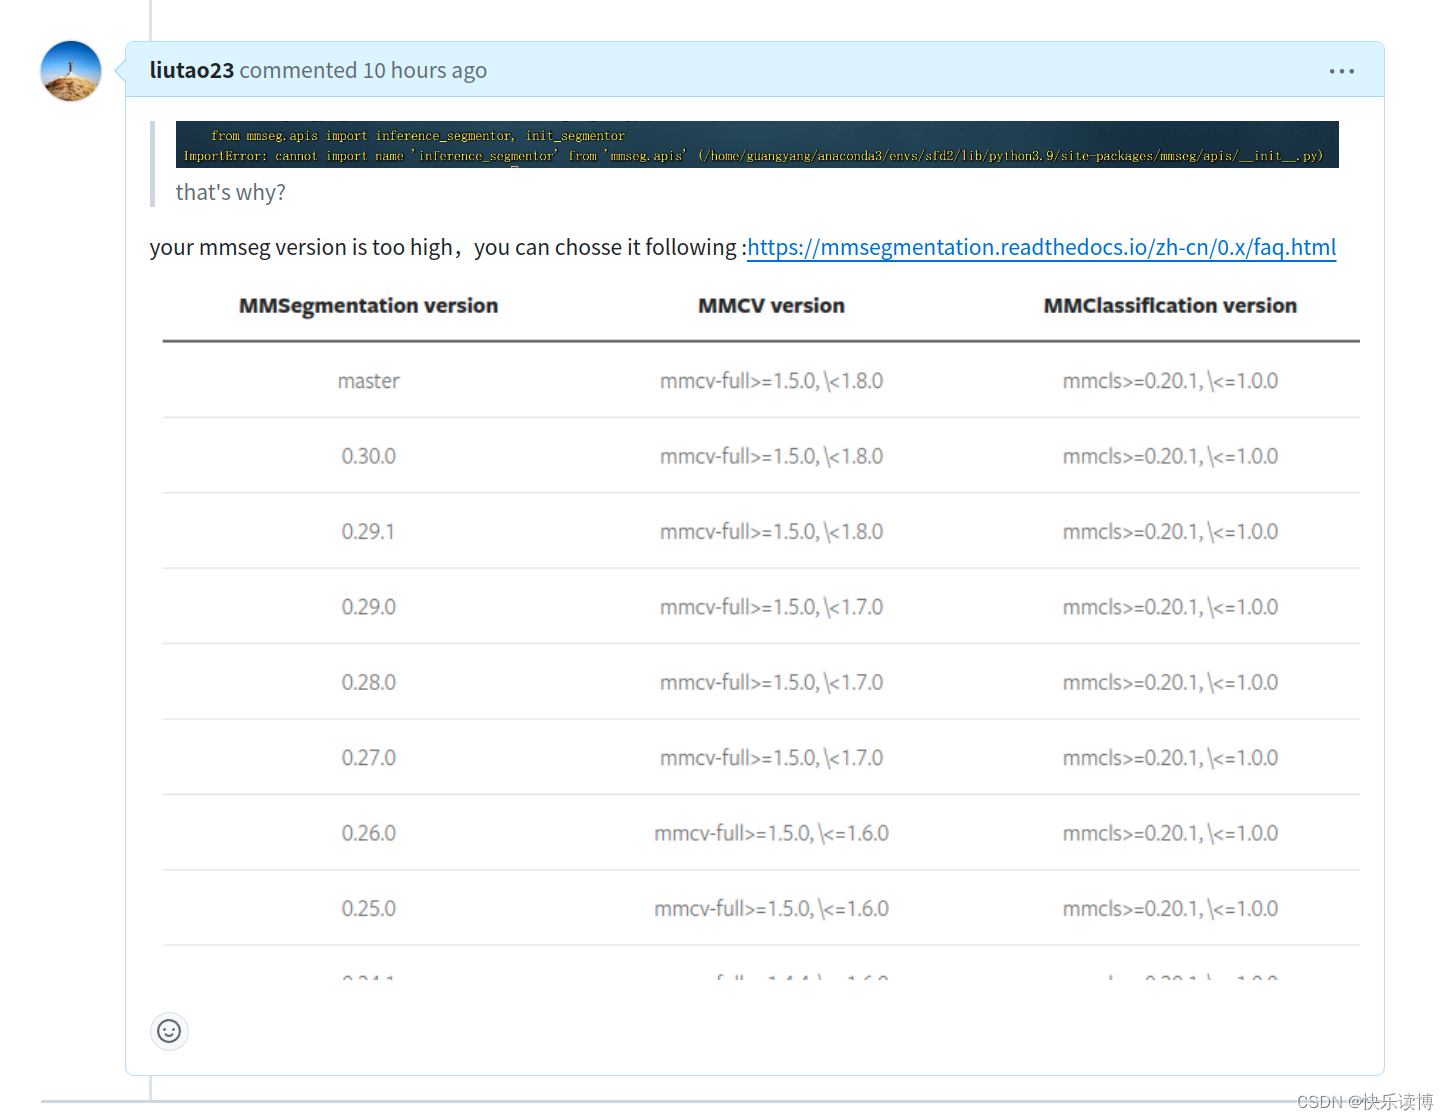Image resolution: width=1449 pixels, height=1120 pixels.
Task: Click the 'MMCV version' column header
Action: 771,306
